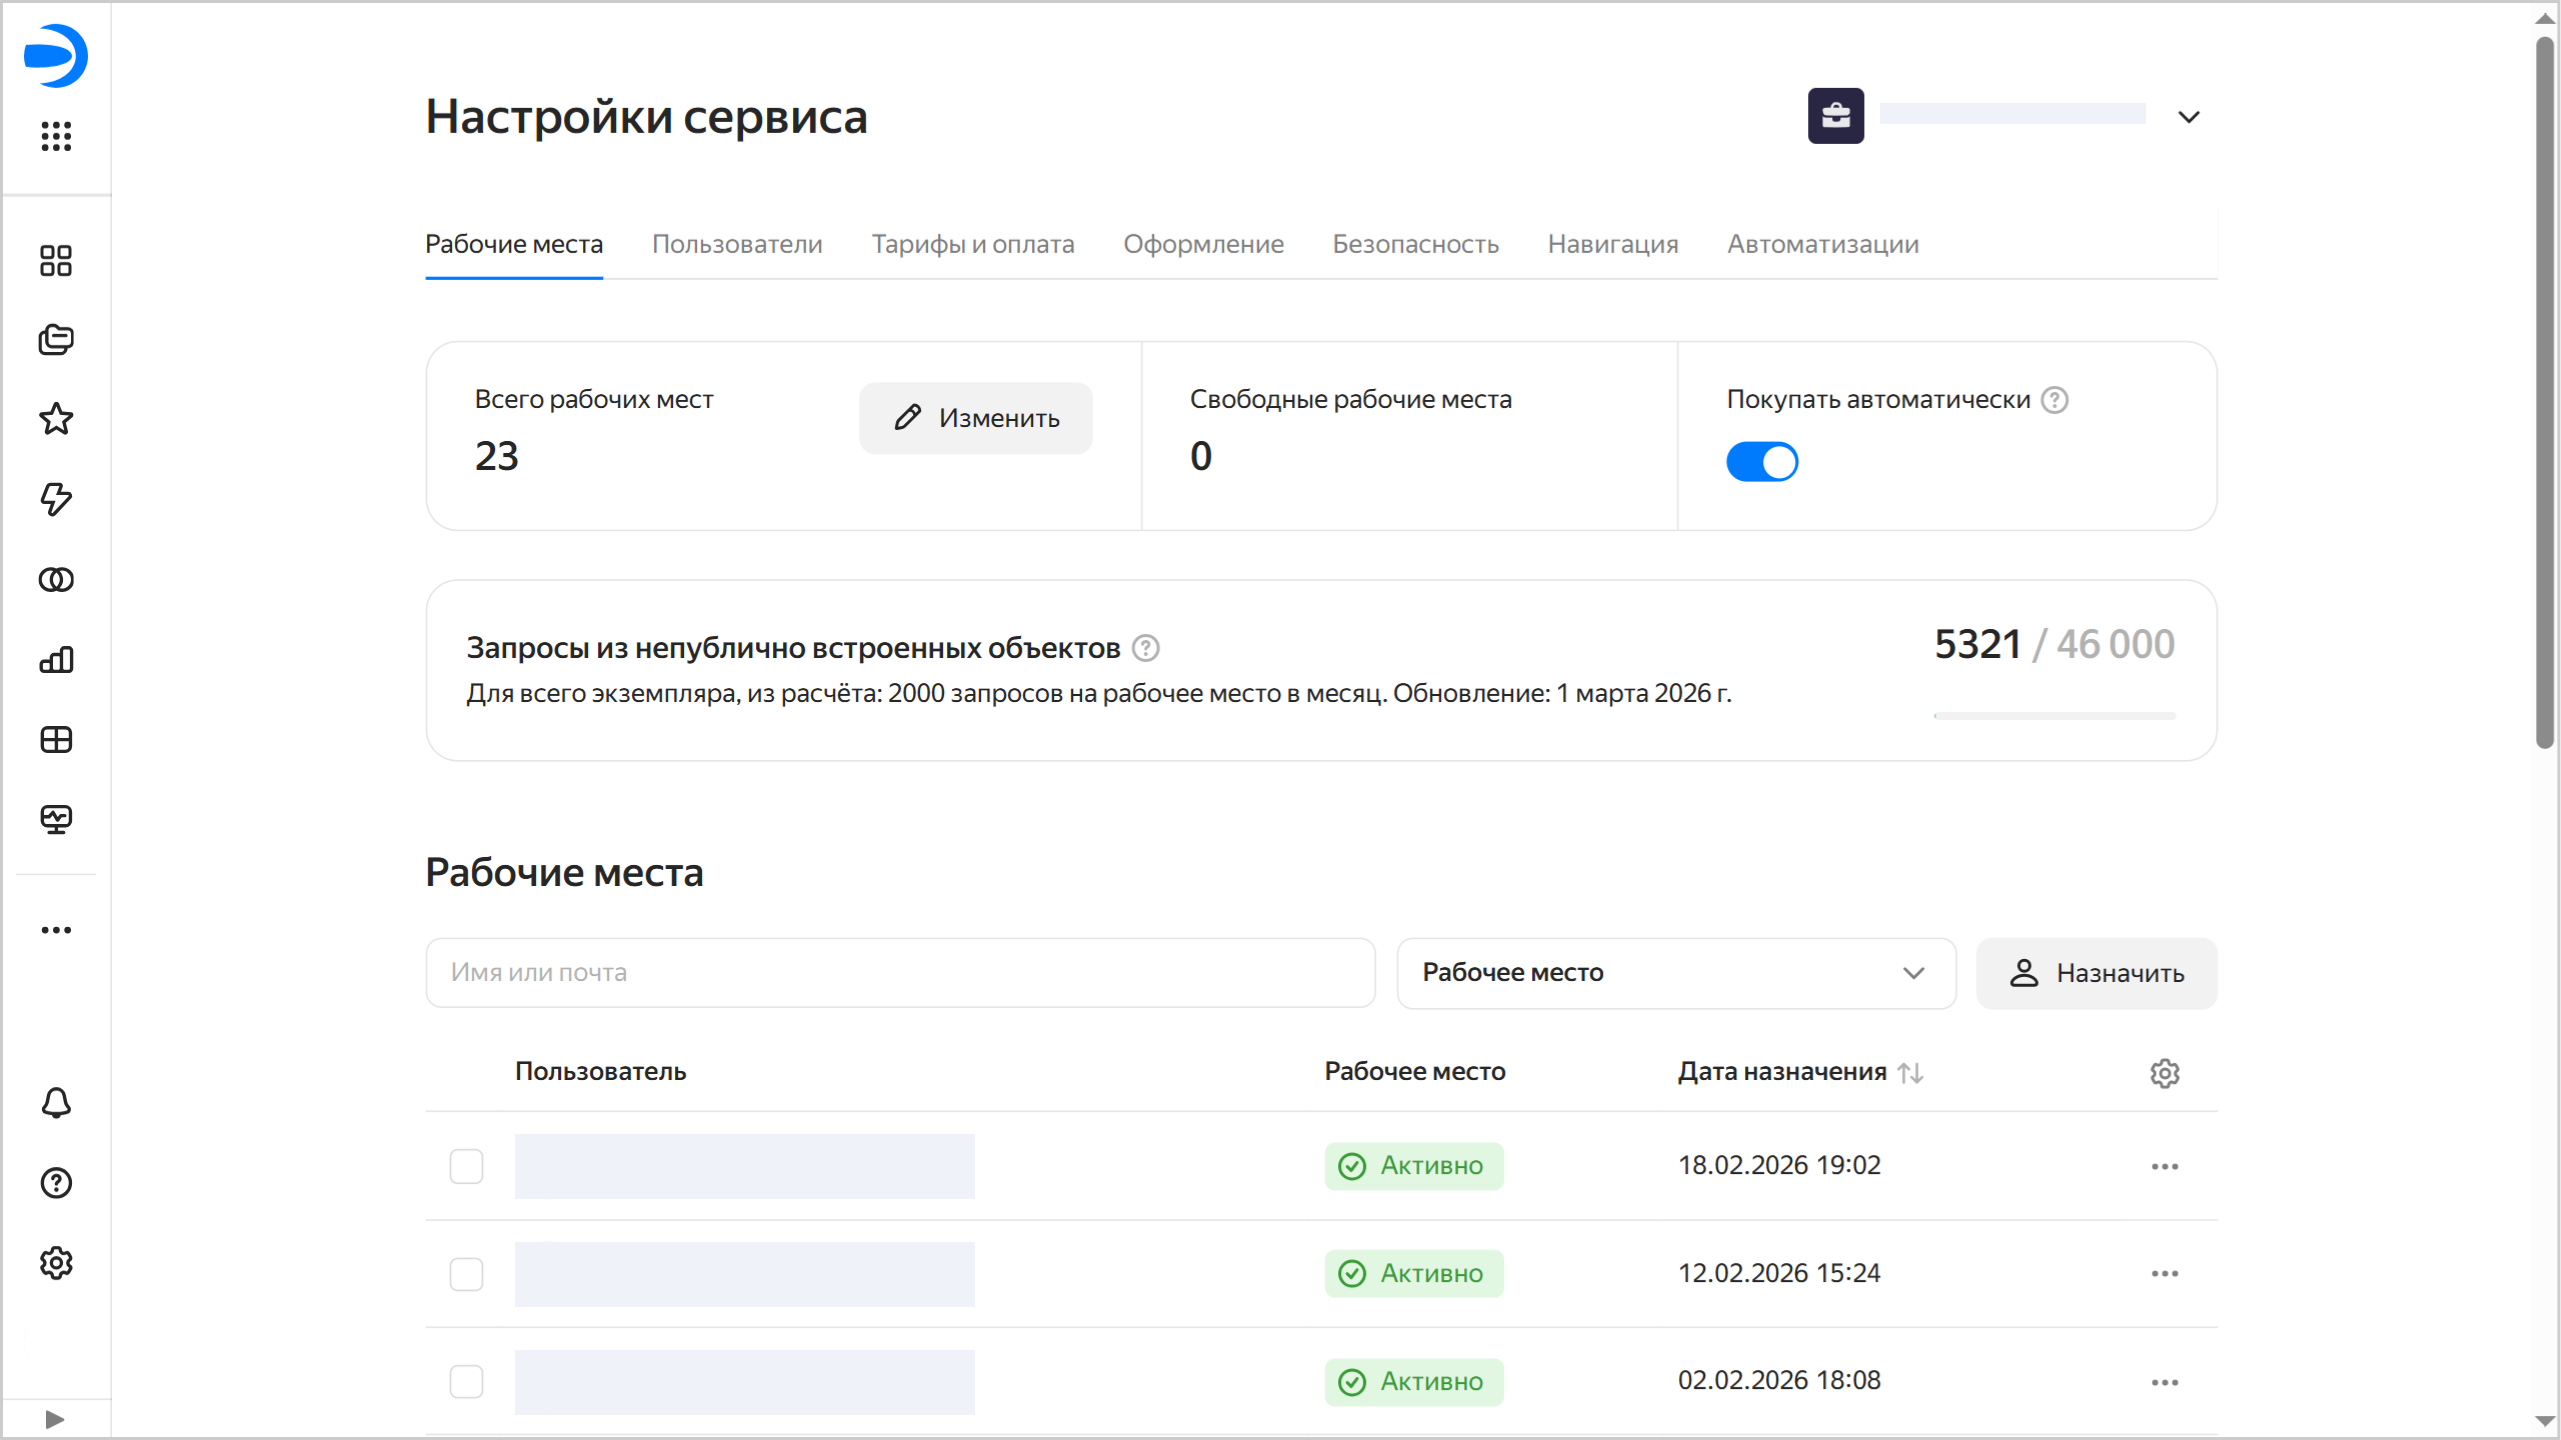Click the table settings gear icon
The height and width of the screenshot is (1440, 2561).
coord(2164,1073)
